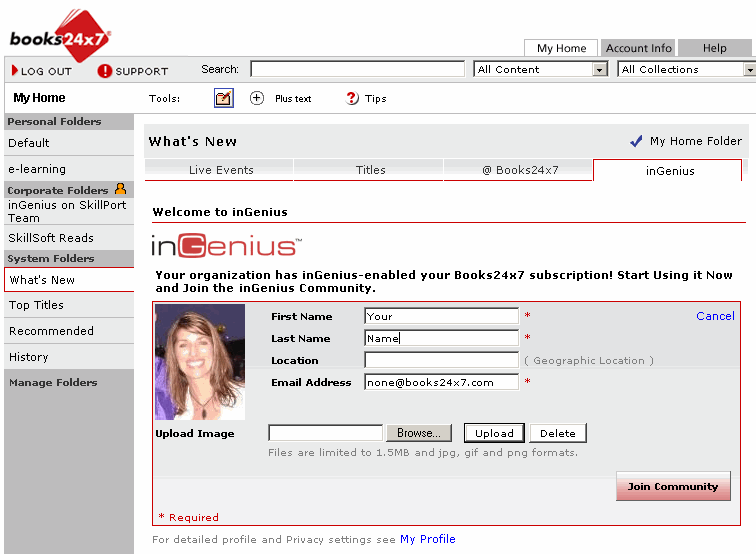This screenshot has width=756, height=554.
Task: Click the inGenius logo image
Action: (x=227, y=246)
